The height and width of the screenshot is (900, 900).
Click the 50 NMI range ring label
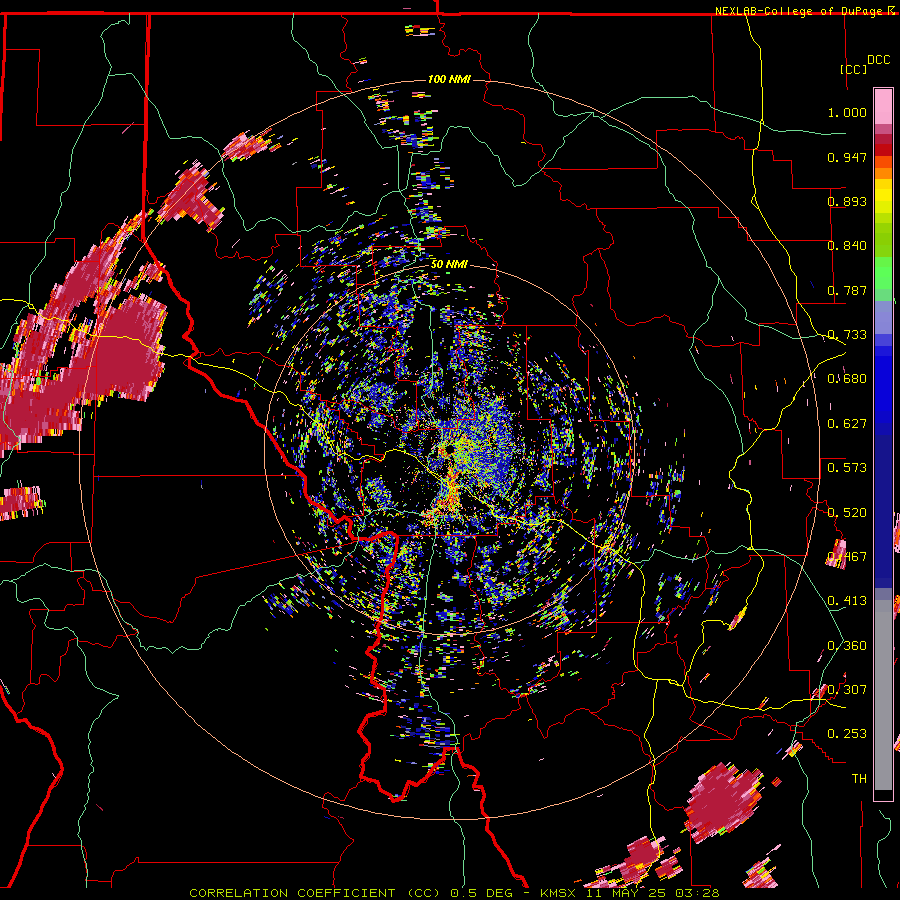click(449, 265)
